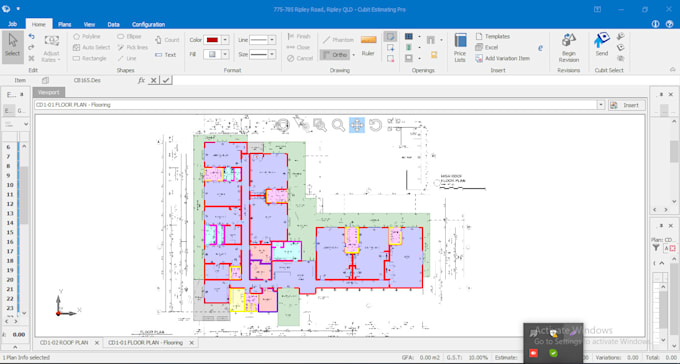Select the CD1-01 FLOOR PLAN - Flooring tab

click(x=145, y=343)
